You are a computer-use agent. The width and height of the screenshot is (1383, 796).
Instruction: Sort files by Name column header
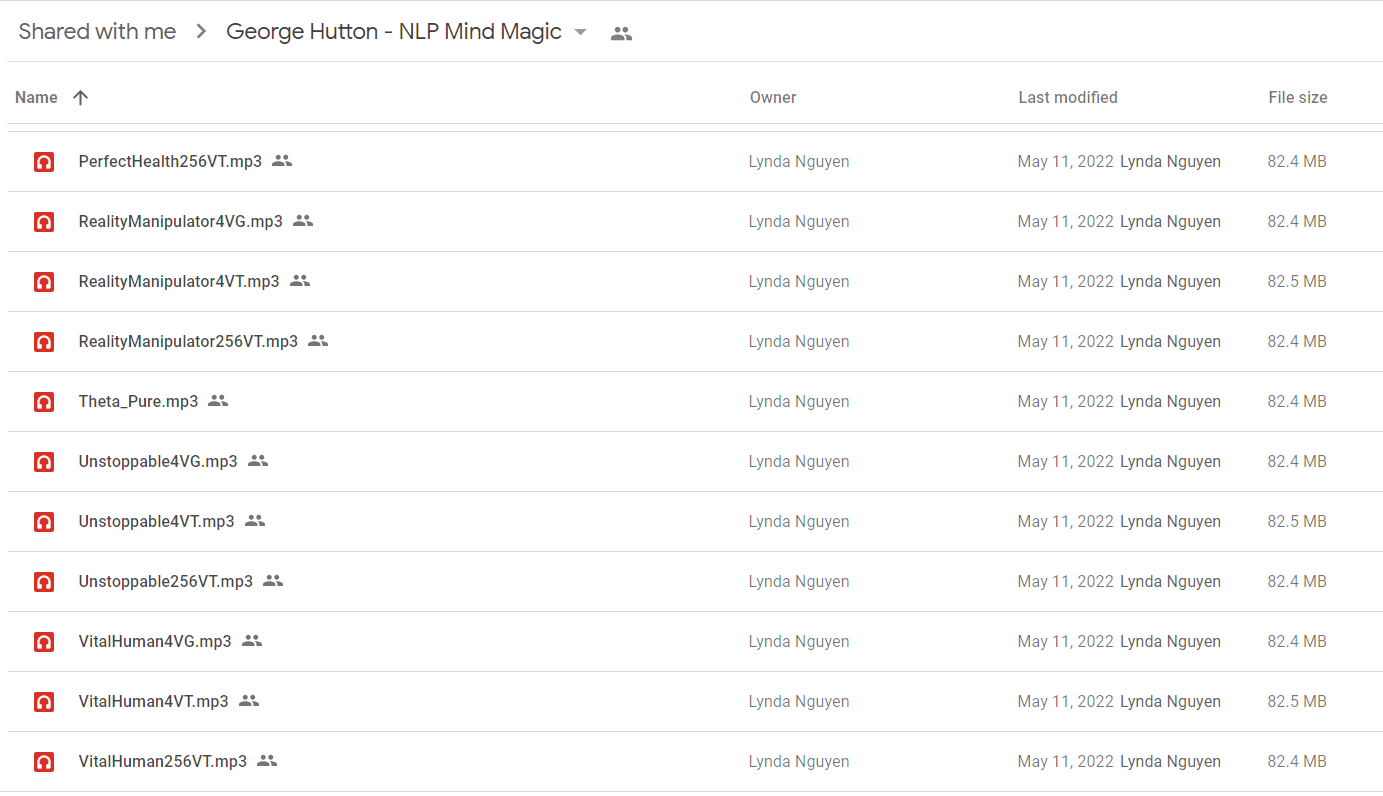[x=36, y=97]
